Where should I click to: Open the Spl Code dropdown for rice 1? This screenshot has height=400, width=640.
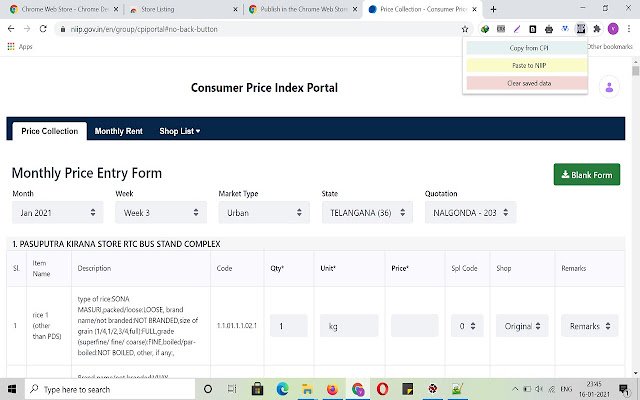(467, 326)
